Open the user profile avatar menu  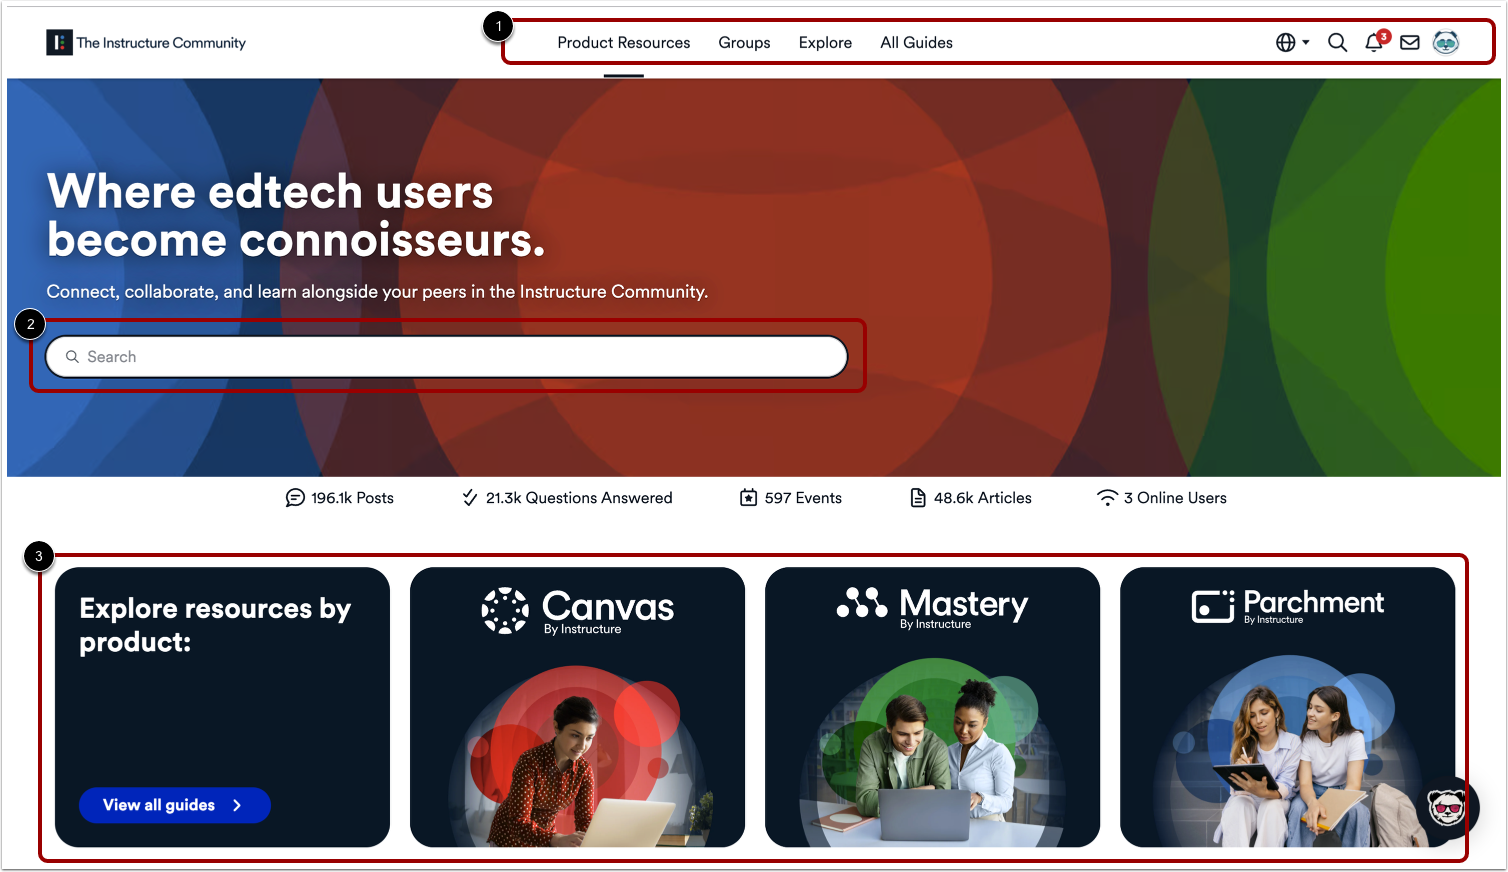(x=1446, y=42)
